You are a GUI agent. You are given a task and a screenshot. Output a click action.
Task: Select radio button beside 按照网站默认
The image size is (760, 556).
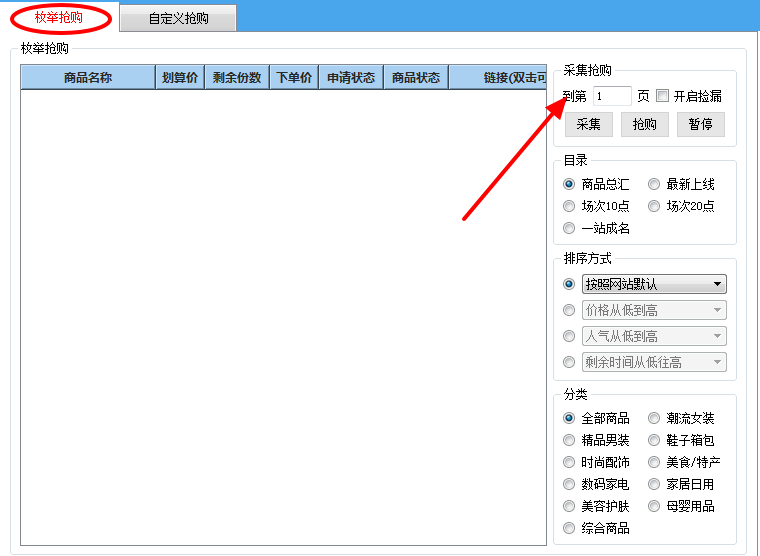(x=569, y=284)
